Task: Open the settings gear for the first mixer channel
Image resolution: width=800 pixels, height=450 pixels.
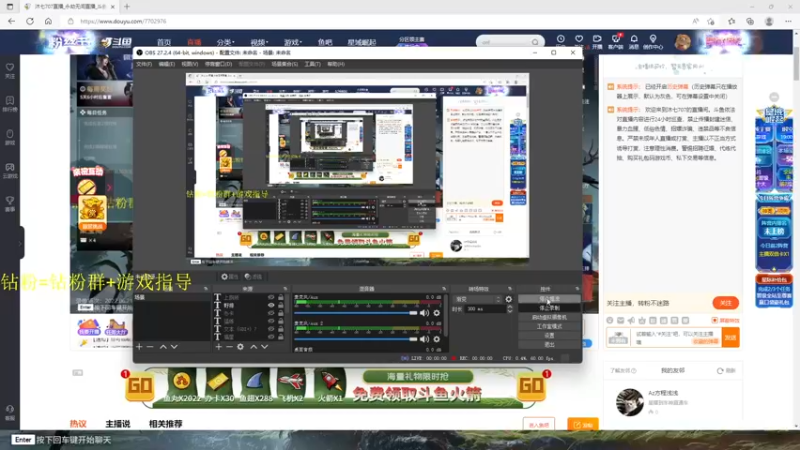Action: (x=437, y=313)
